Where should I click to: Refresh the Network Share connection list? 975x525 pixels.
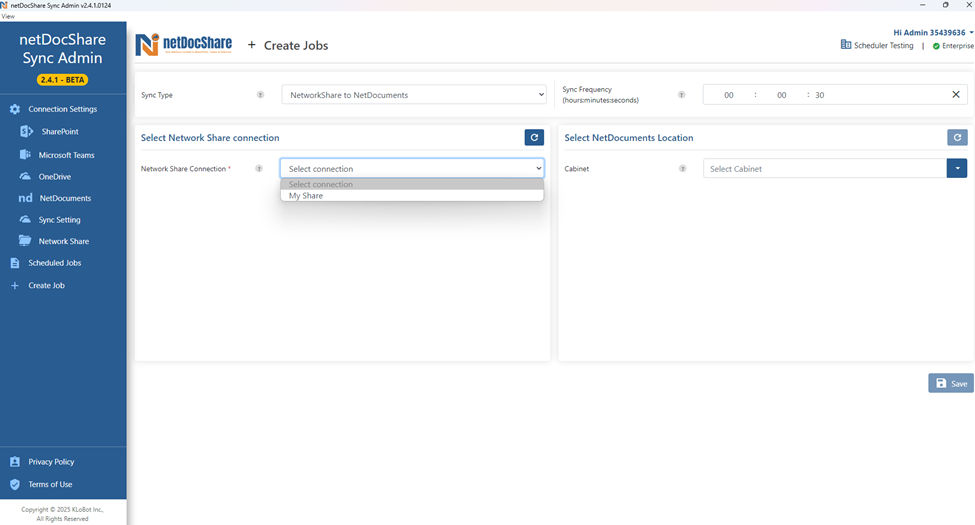(x=534, y=137)
